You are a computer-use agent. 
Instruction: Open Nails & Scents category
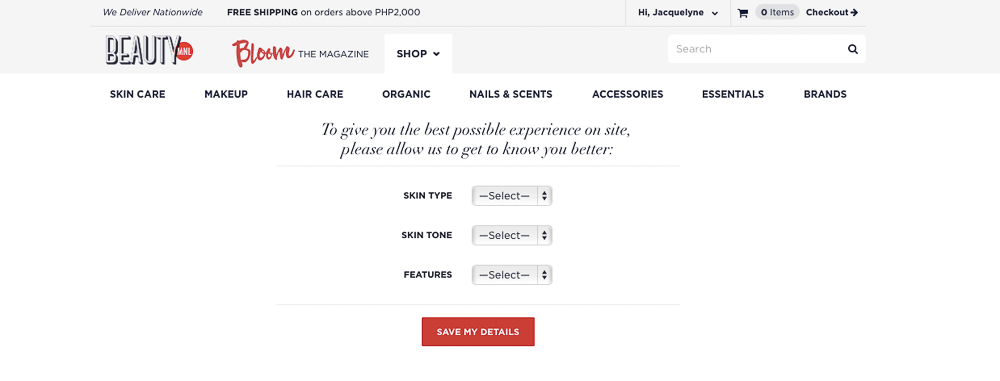pyautogui.click(x=511, y=94)
